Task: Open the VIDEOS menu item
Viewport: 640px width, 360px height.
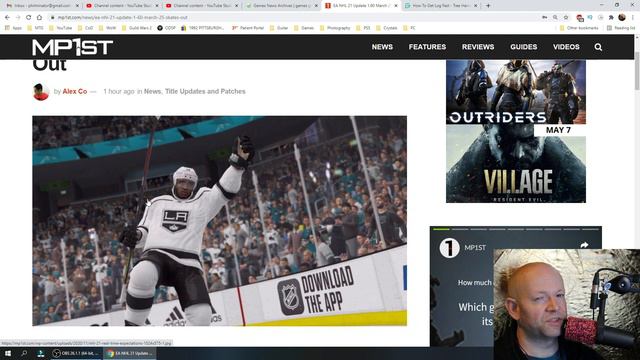Action: click(x=566, y=47)
